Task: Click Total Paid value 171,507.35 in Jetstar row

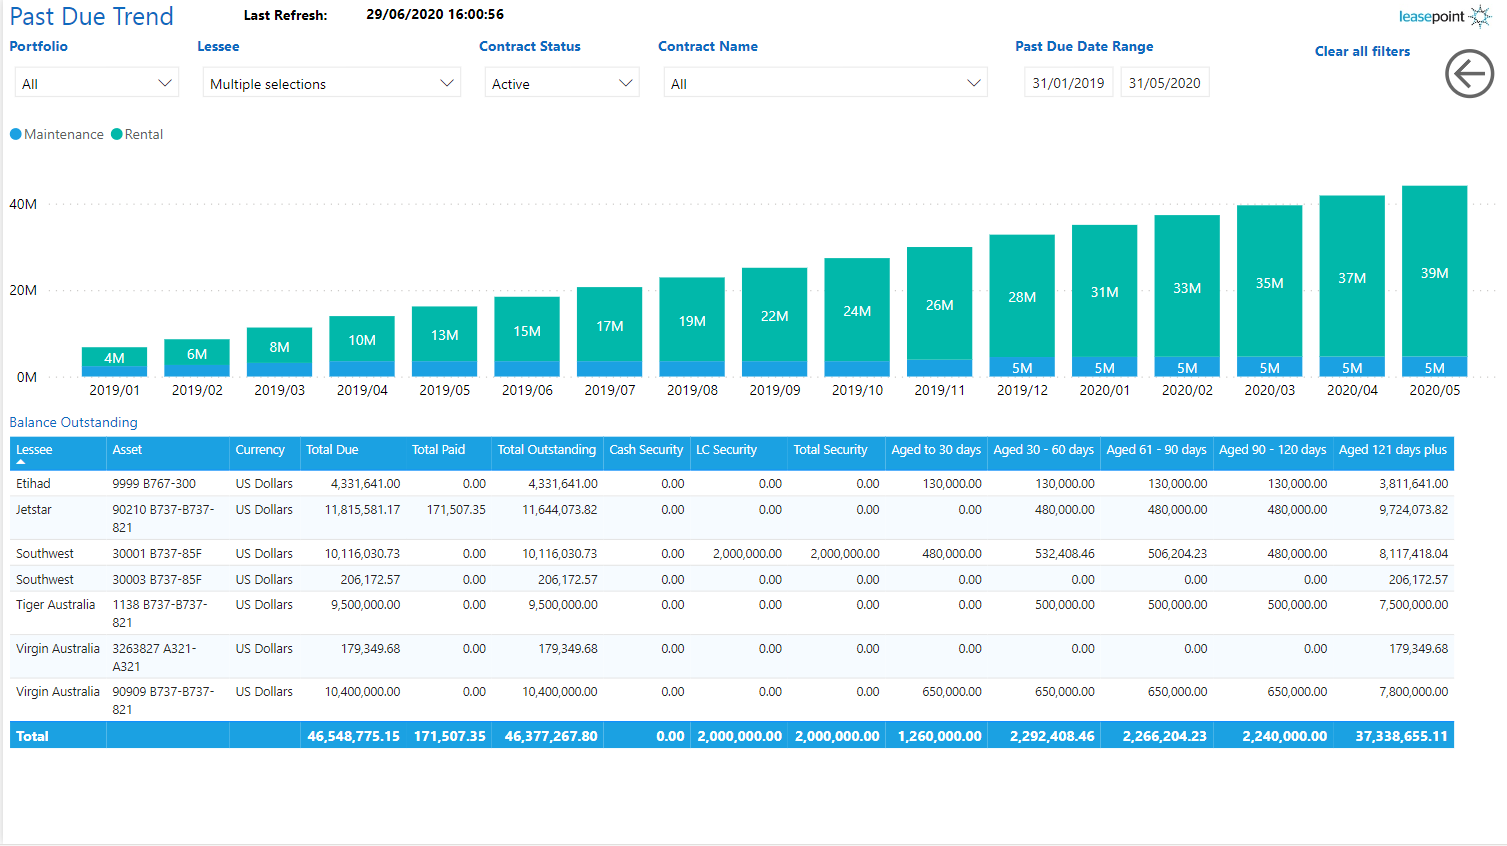Action: [456, 509]
